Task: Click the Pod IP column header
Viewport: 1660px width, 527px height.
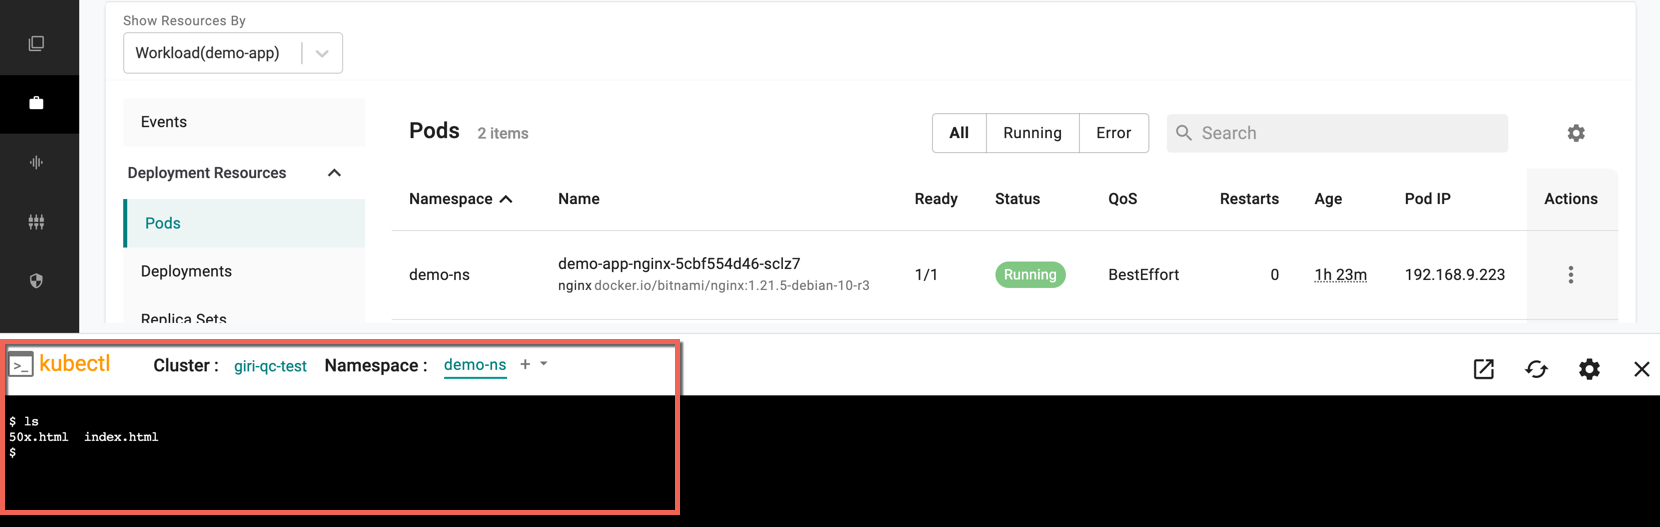Action: pos(1427,199)
